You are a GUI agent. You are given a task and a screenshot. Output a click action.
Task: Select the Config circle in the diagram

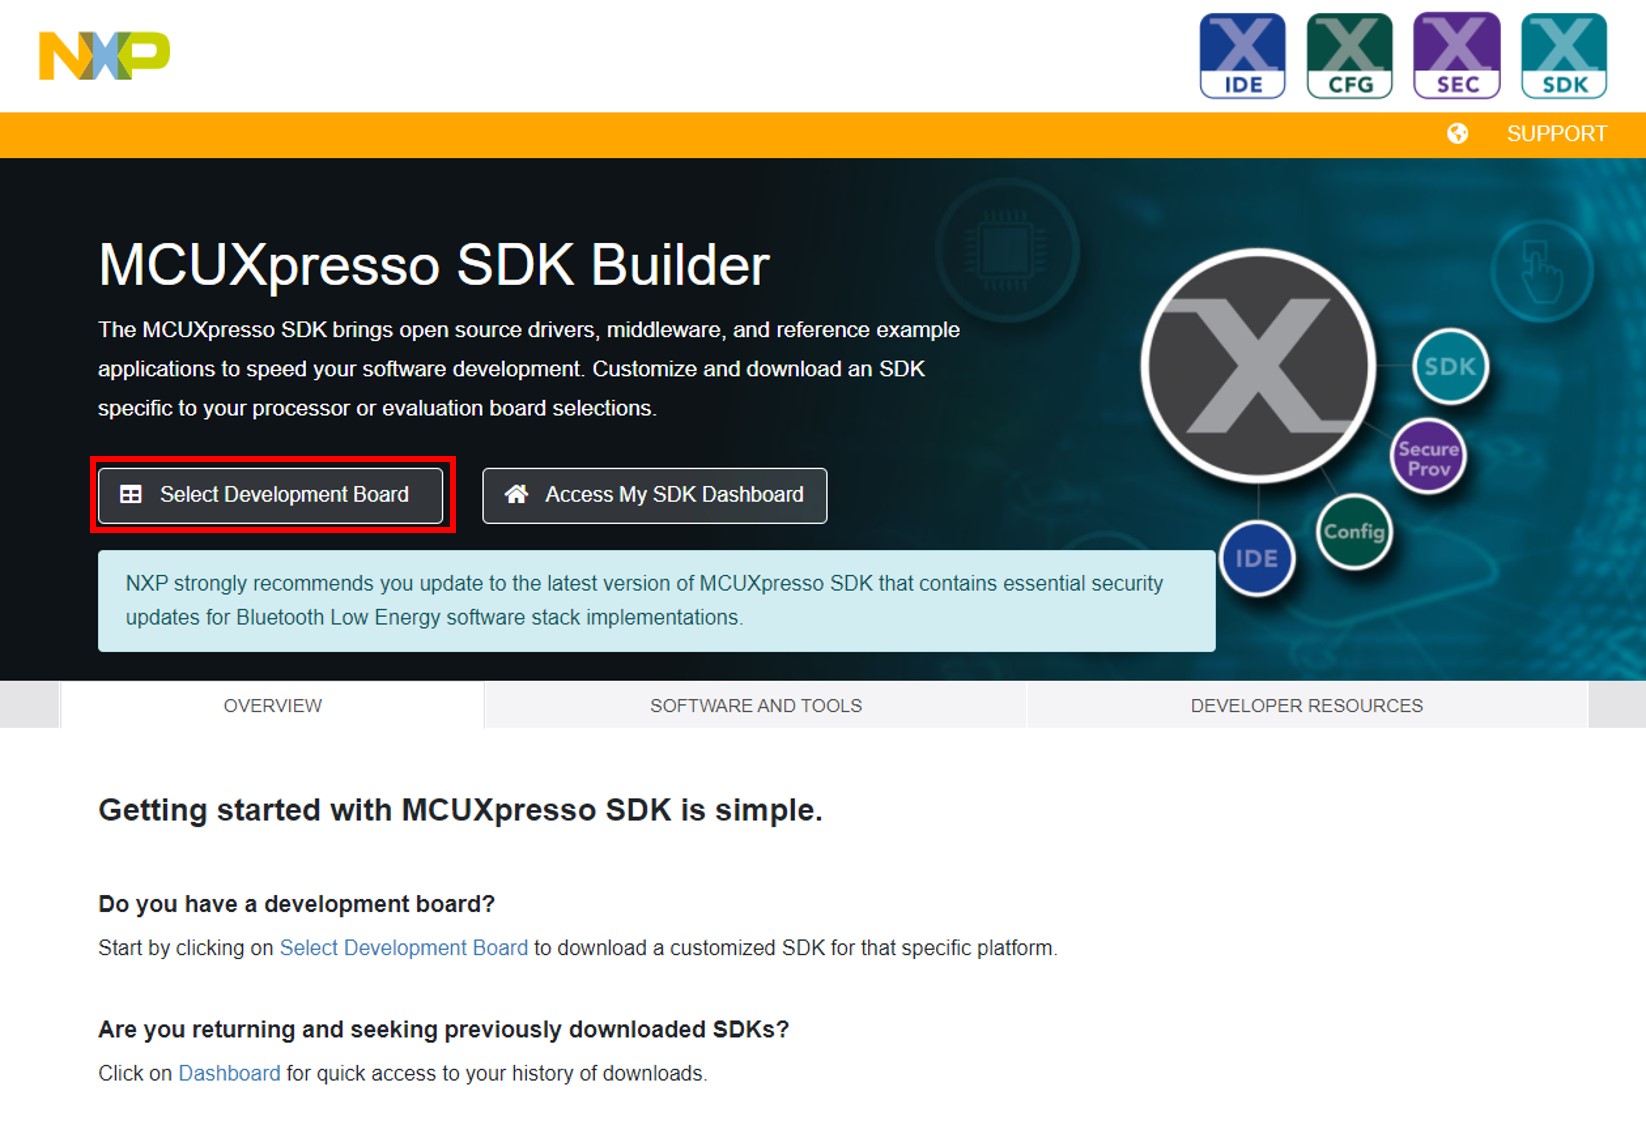[1352, 533]
